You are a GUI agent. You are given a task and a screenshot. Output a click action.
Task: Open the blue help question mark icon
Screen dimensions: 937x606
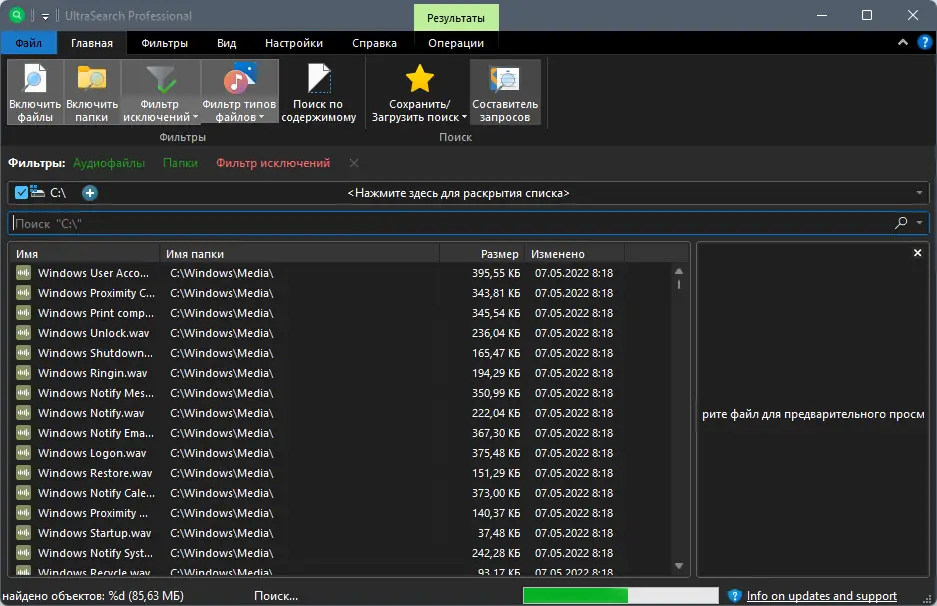pyautogui.click(x=924, y=42)
